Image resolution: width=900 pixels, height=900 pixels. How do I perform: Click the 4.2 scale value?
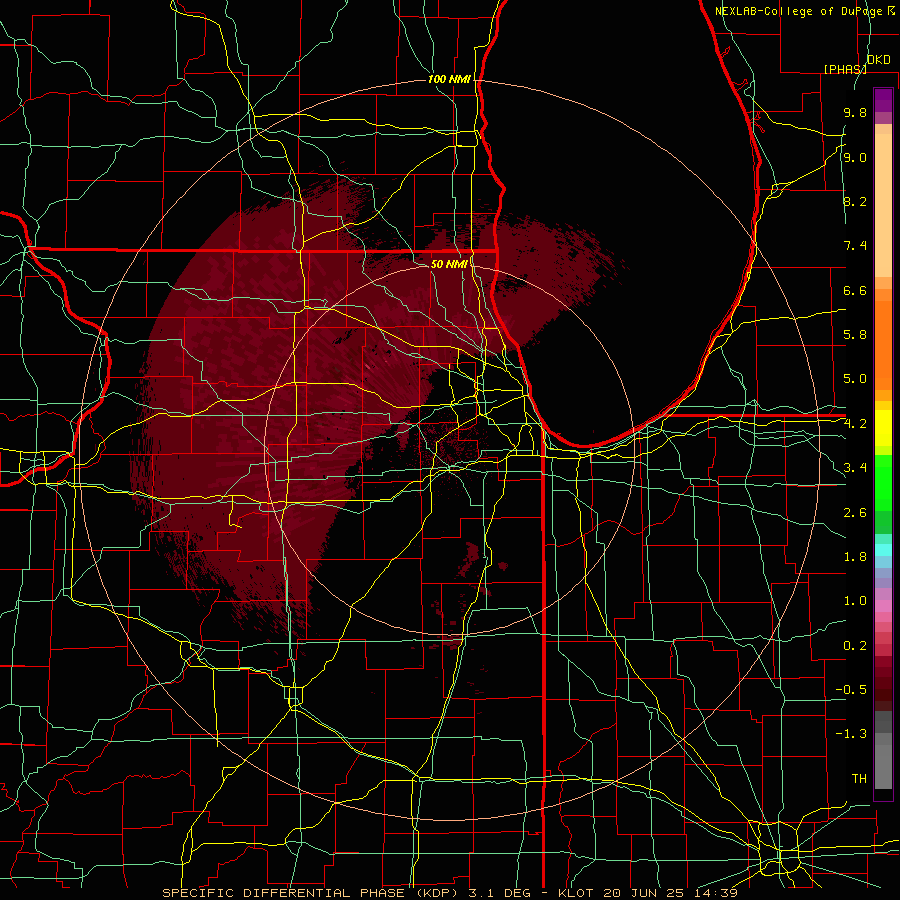[x=855, y=424]
